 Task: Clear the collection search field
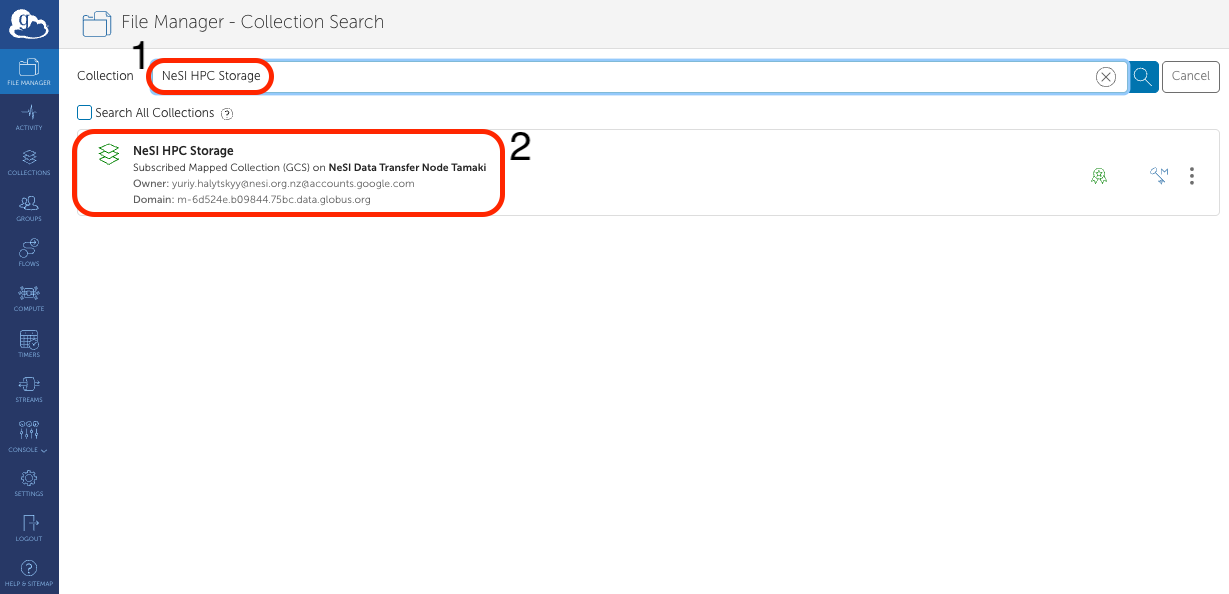pyautogui.click(x=1106, y=77)
